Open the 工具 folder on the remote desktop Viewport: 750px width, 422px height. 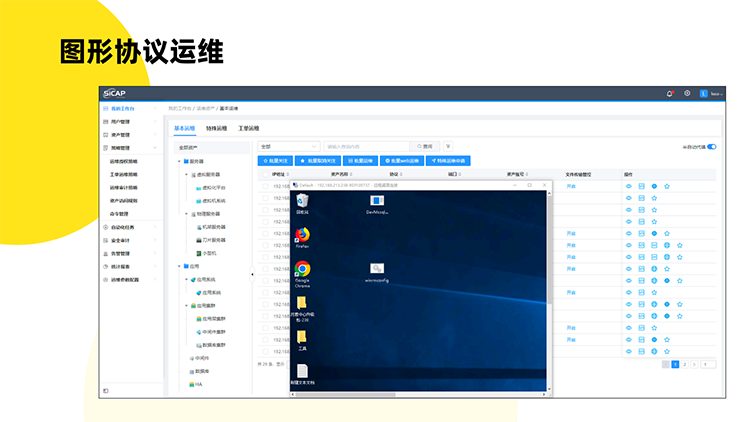(302, 337)
